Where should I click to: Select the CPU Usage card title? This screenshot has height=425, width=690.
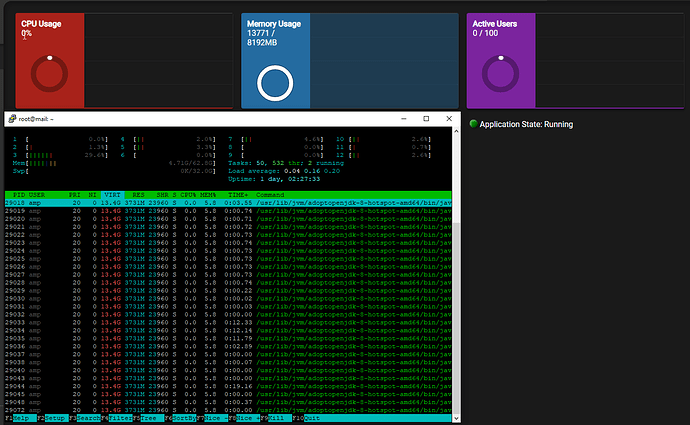pos(41,24)
